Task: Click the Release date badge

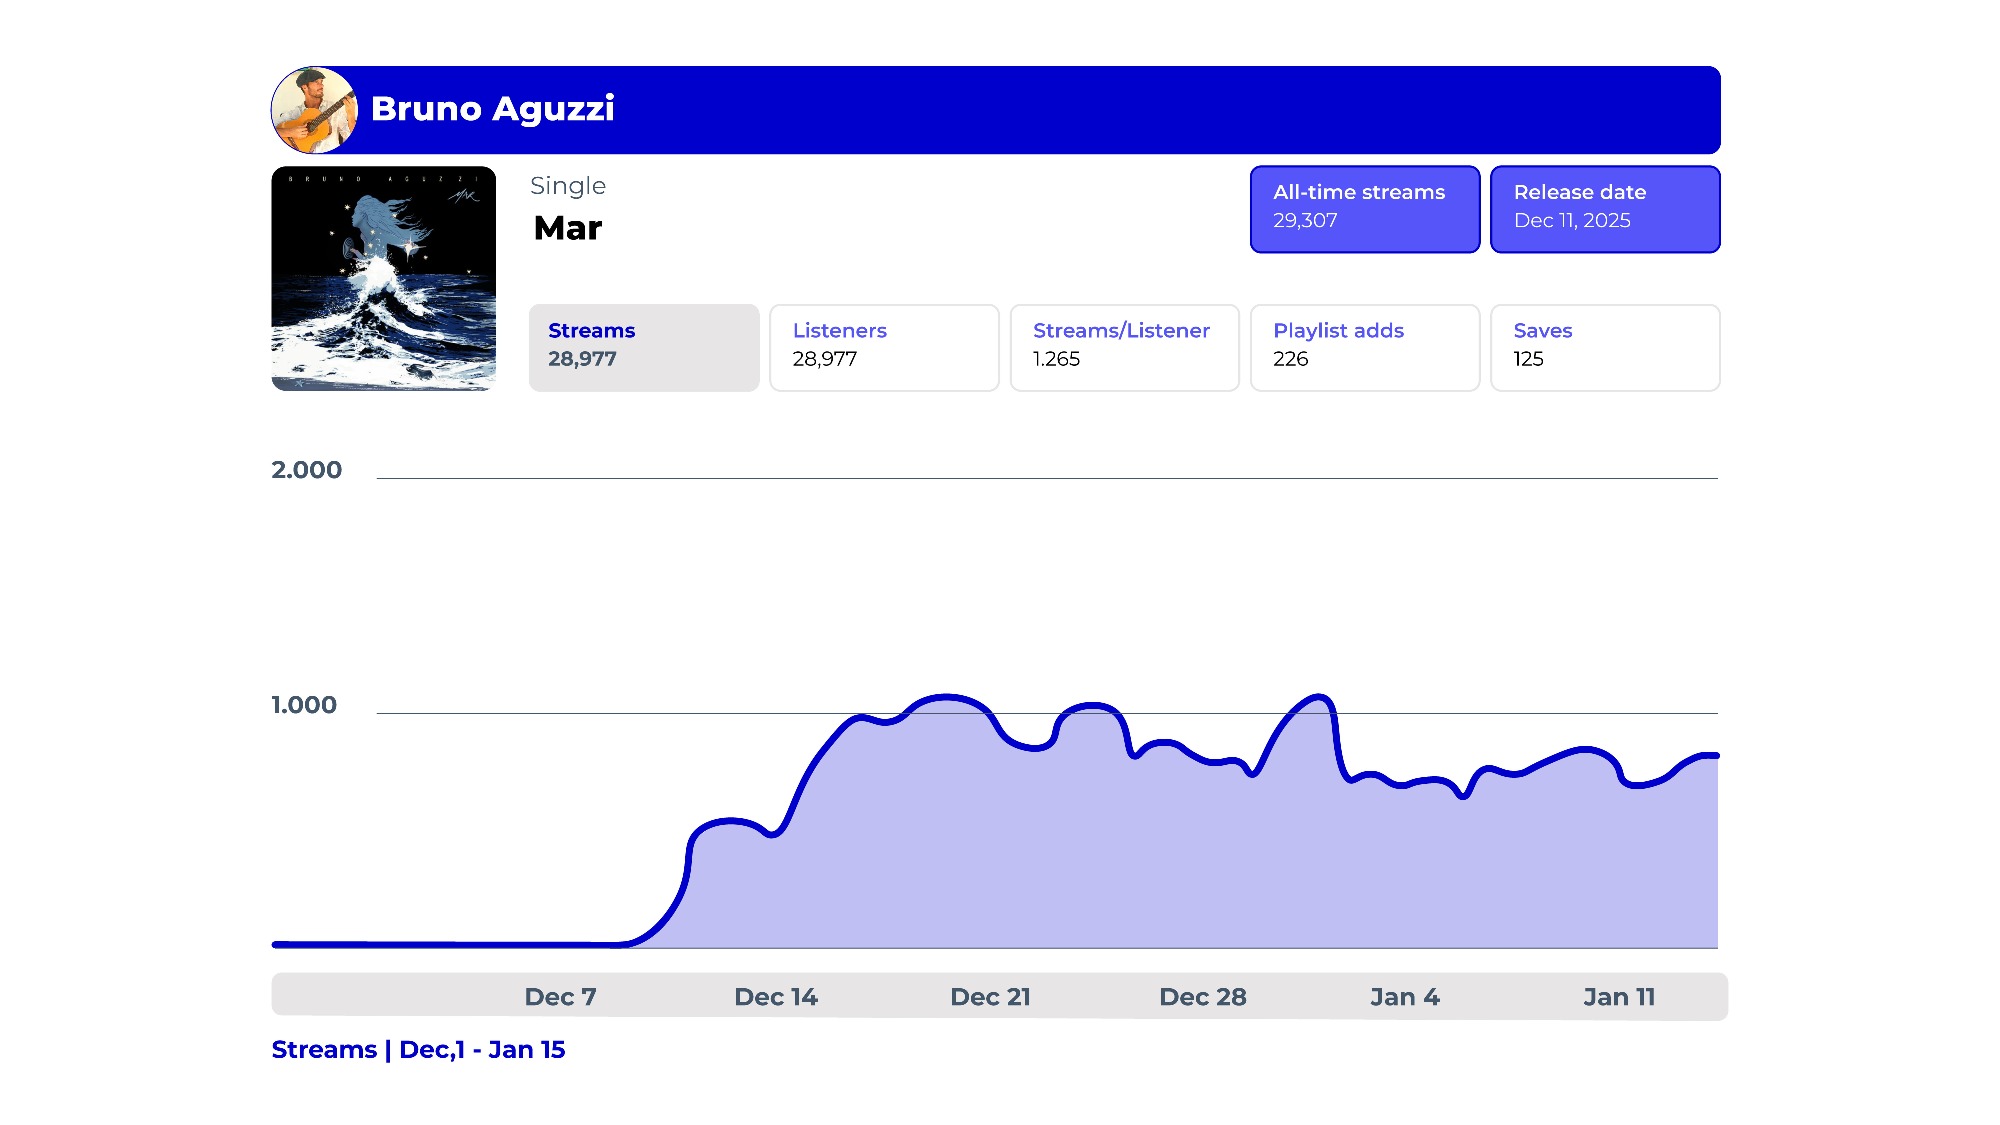Action: point(1604,208)
